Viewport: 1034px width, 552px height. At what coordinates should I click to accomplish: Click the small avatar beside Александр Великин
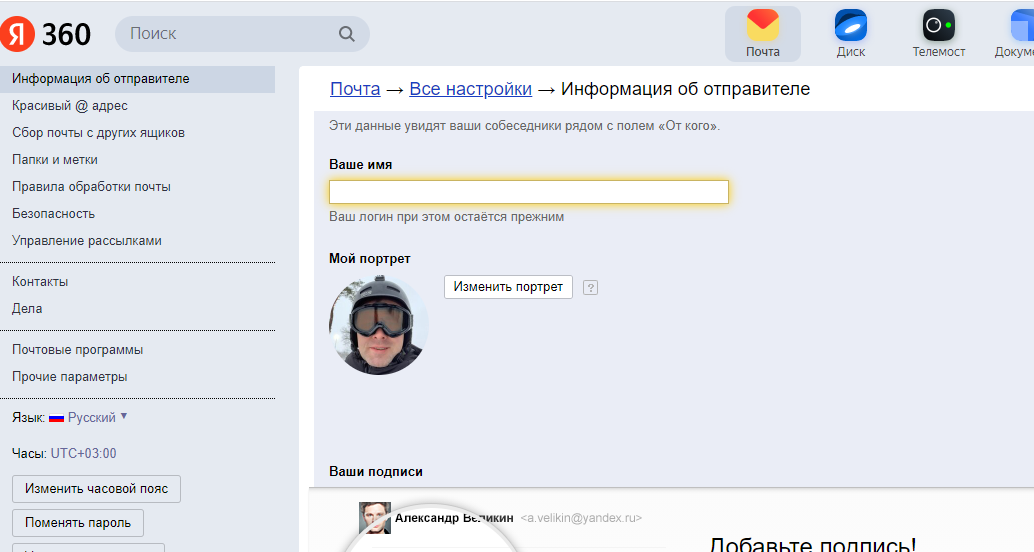375,518
